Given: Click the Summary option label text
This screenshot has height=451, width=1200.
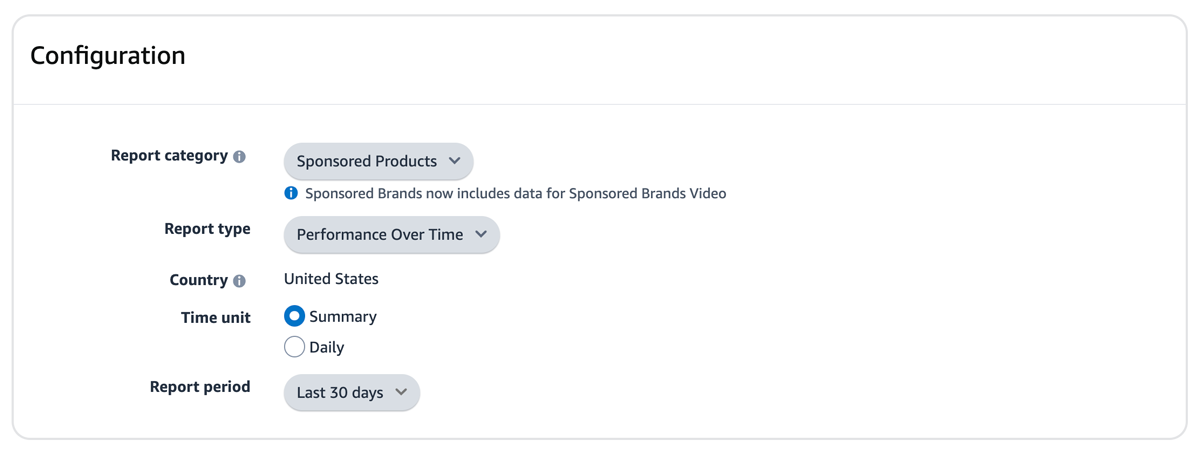Looking at the screenshot, I should point(343,317).
